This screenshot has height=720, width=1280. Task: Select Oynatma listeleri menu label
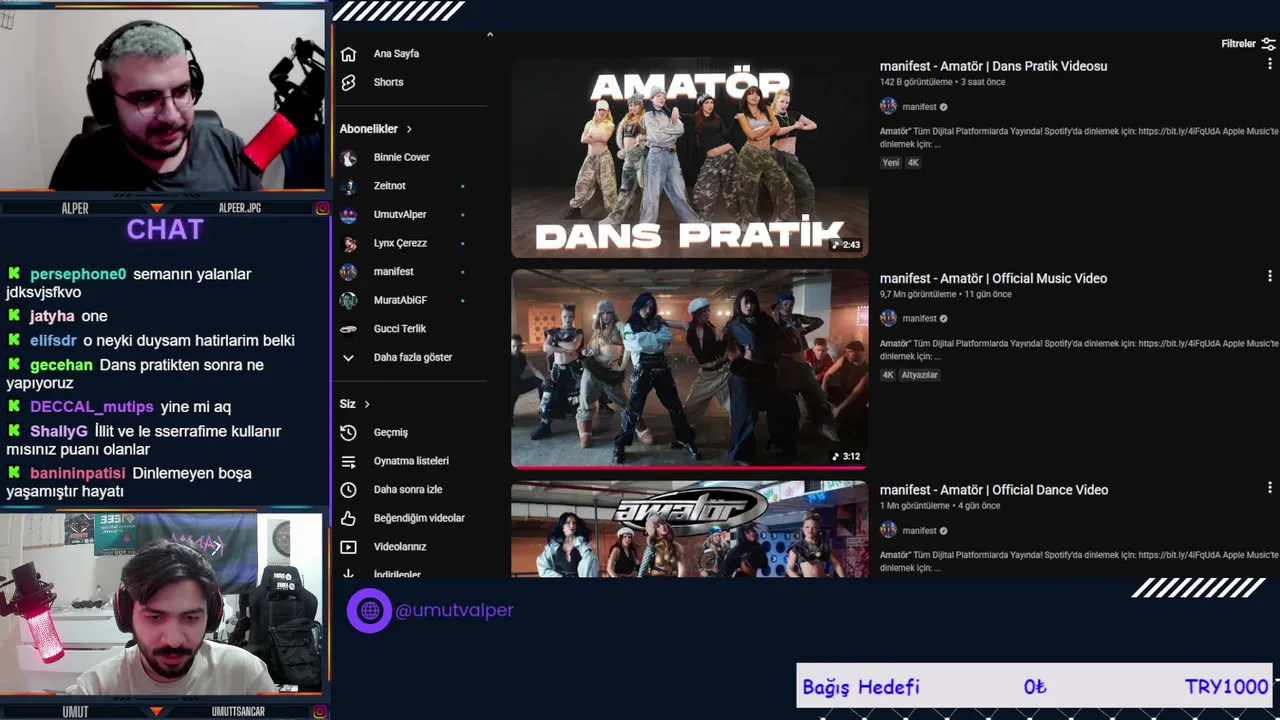pos(411,461)
